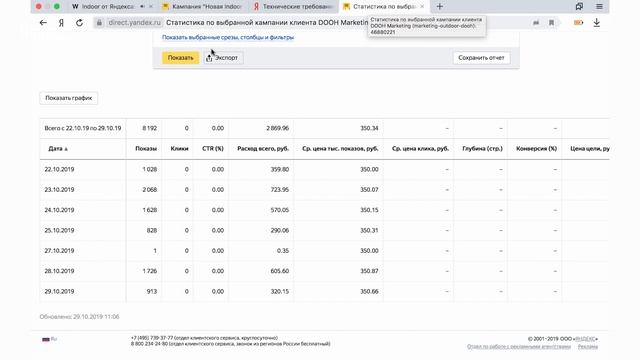Open 'Показать выбранные срезы, столбцы и фильтры' link

tap(228, 37)
